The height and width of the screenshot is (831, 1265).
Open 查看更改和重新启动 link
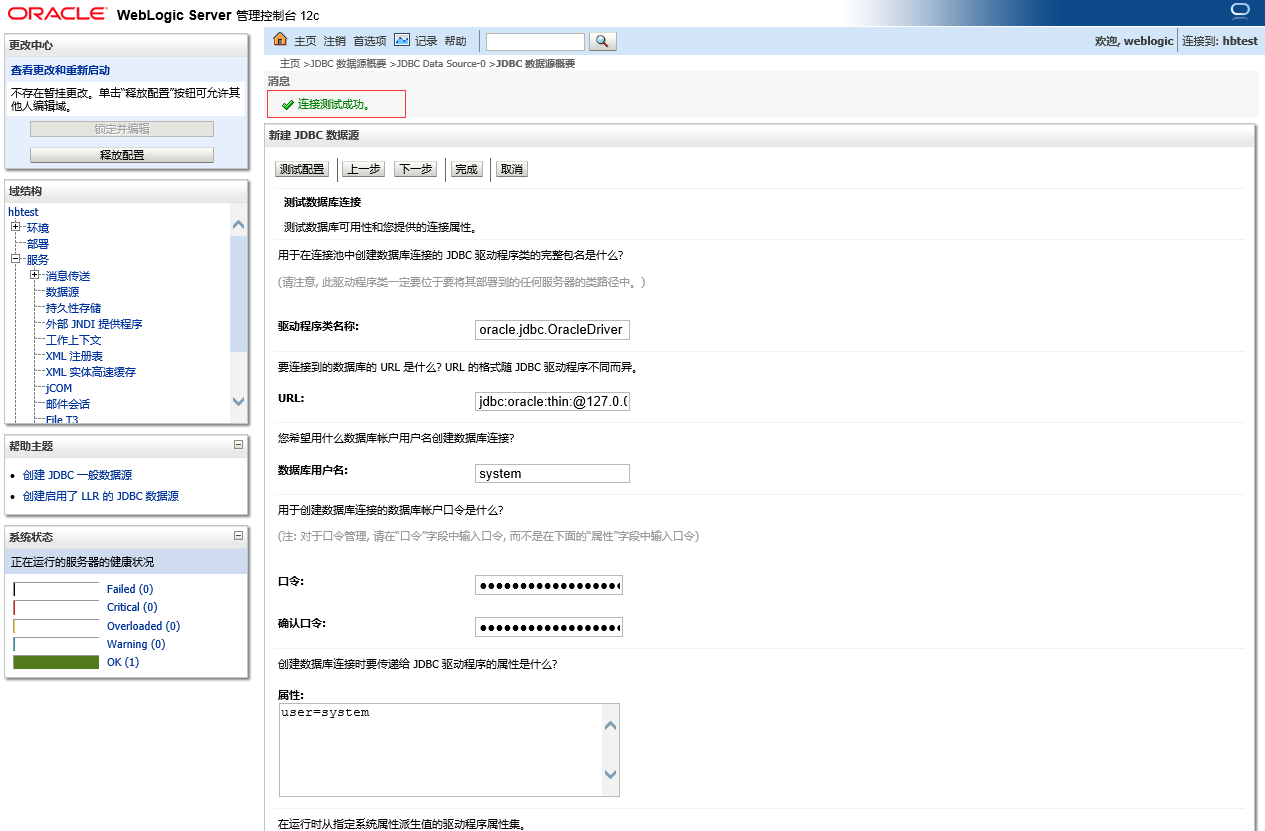pyautogui.click(x=60, y=70)
